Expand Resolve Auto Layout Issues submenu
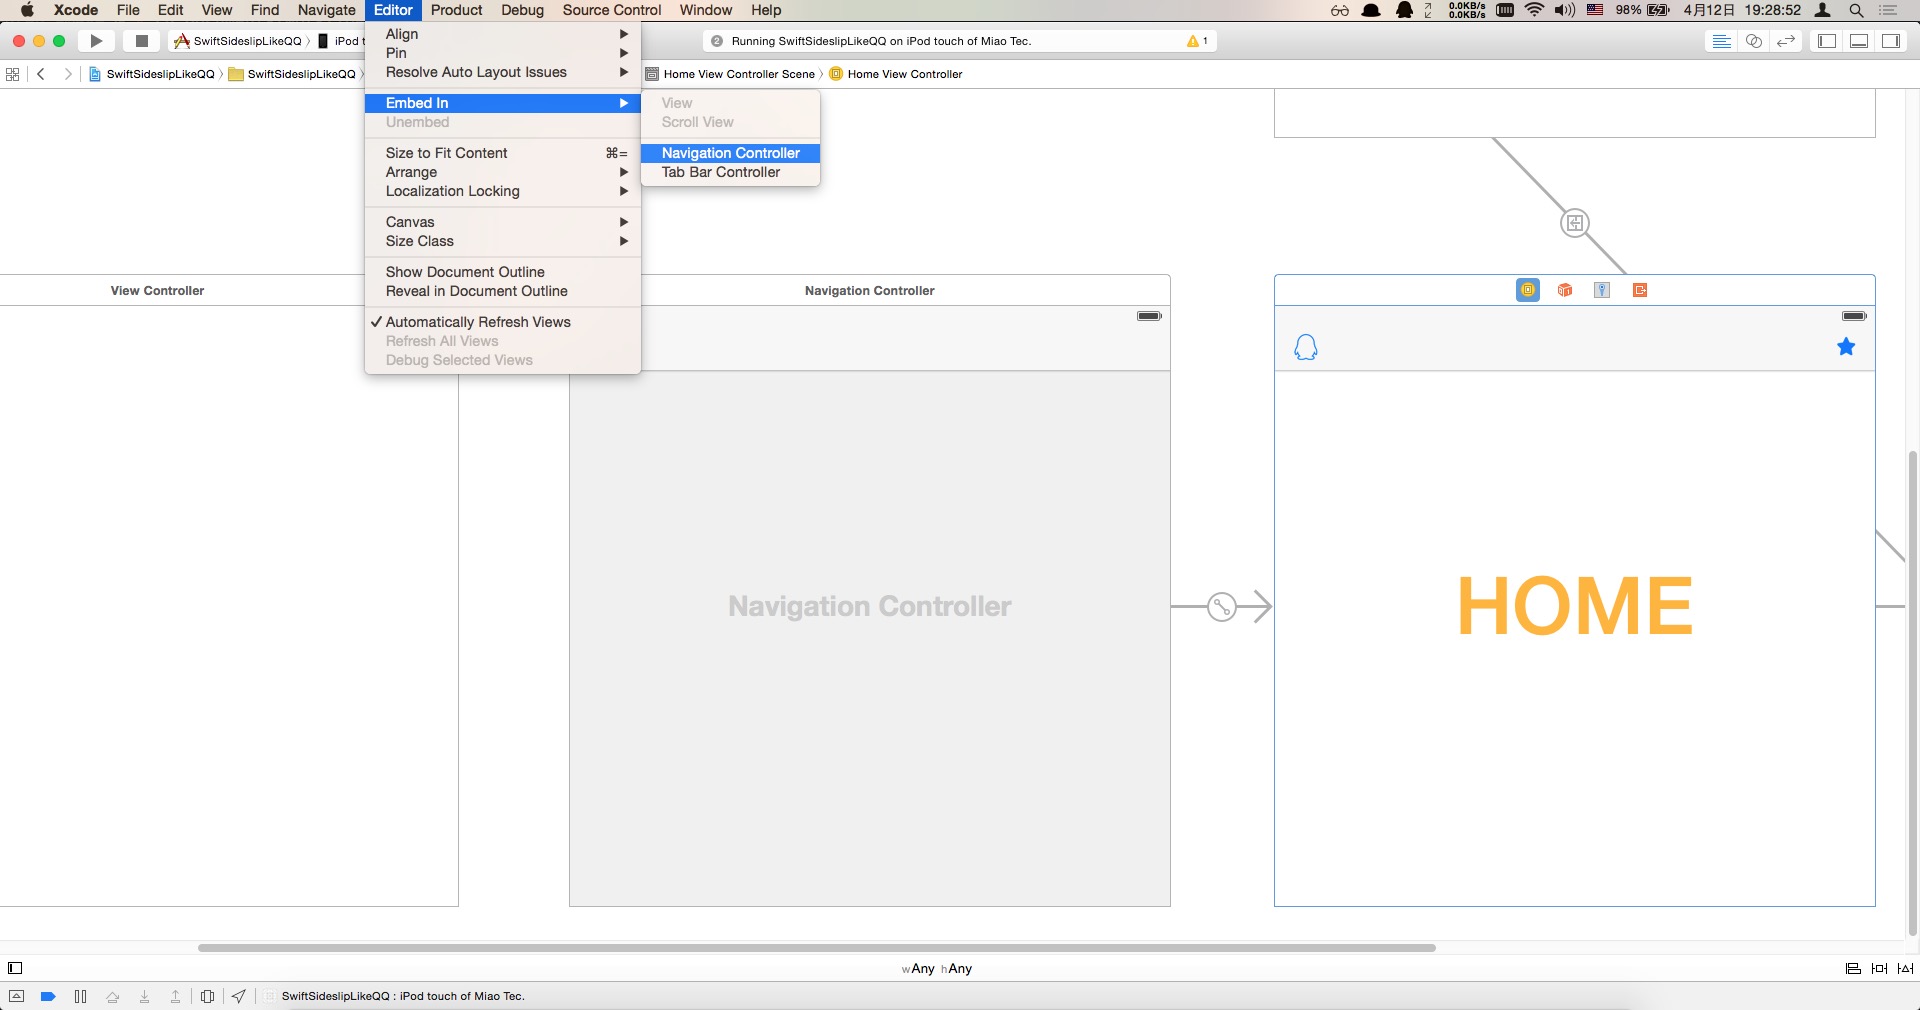 click(502, 72)
